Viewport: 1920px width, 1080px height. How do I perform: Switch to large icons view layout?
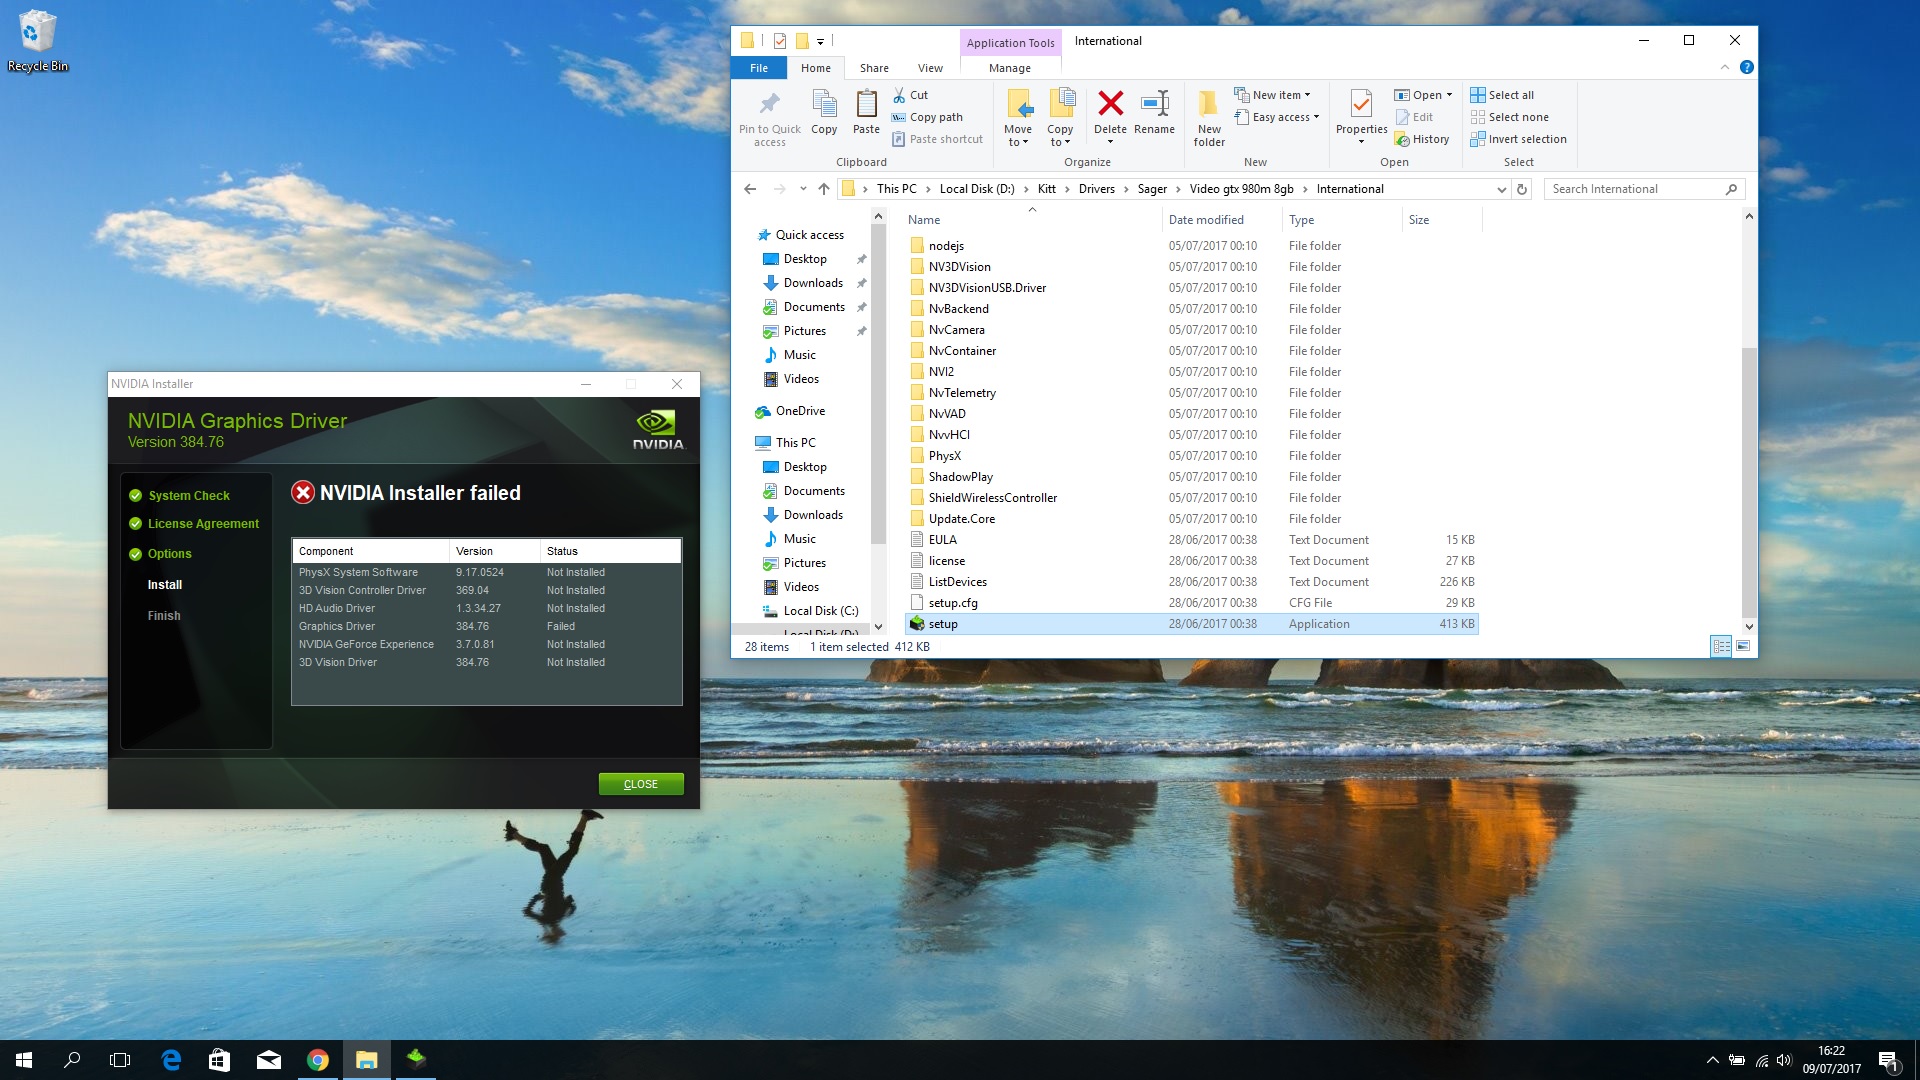pos(1743,646)
